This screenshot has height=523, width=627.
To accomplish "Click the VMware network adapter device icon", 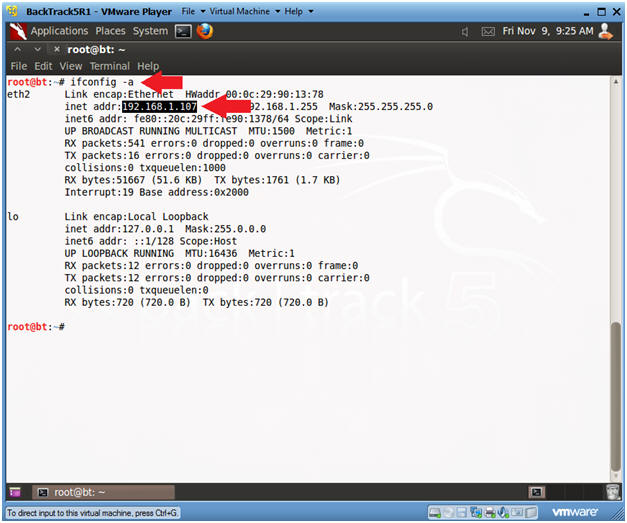I will click(x=476, y=513).
